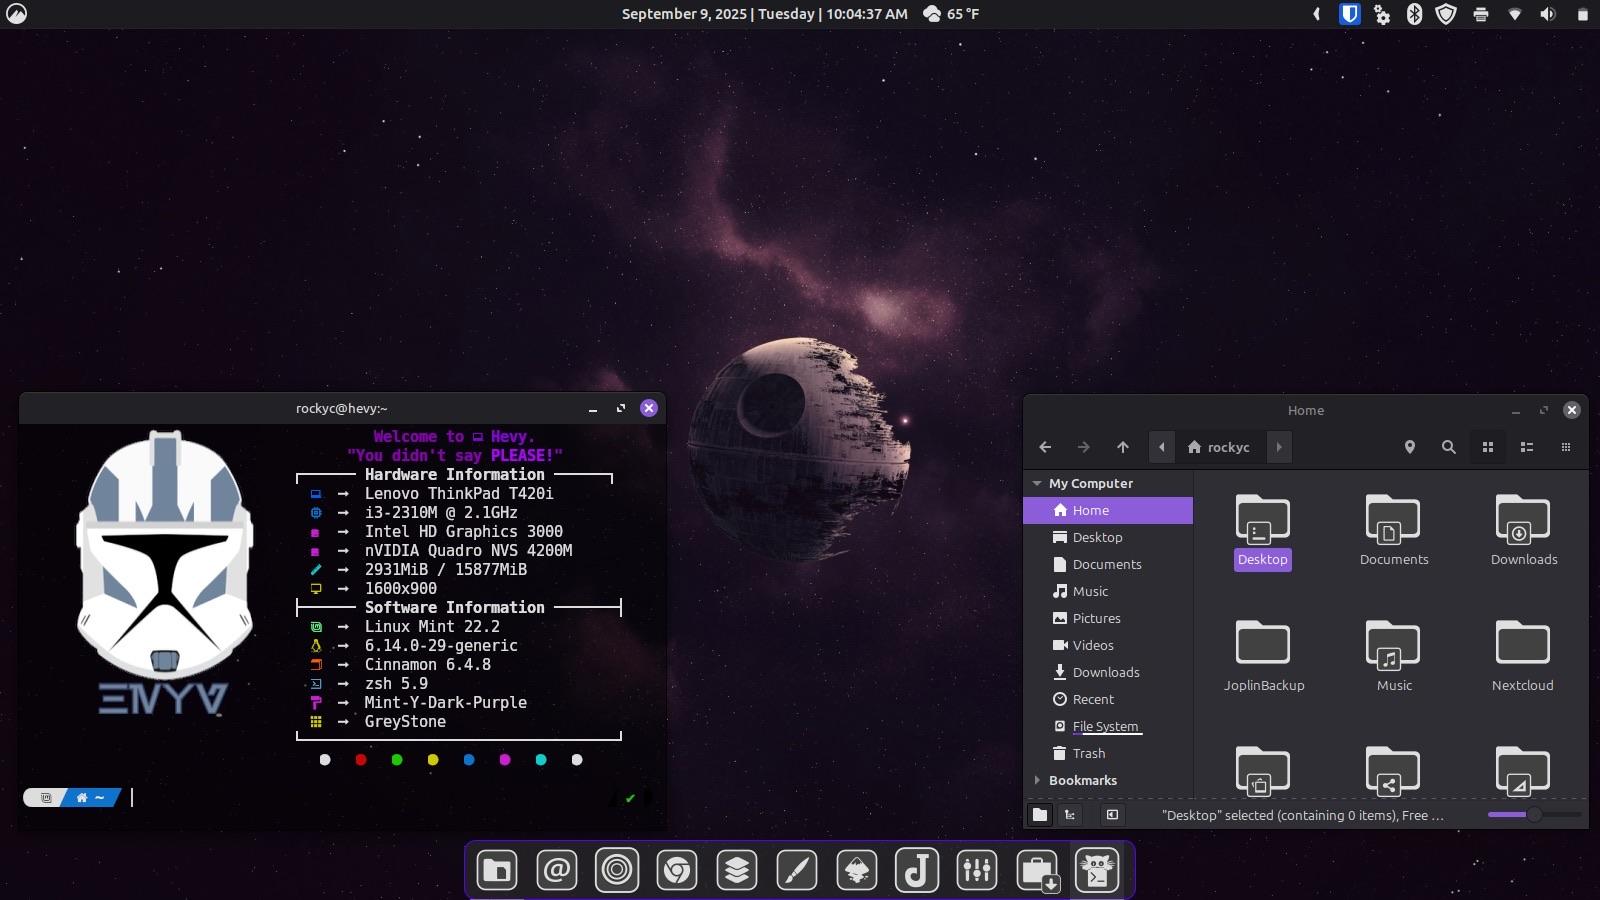Expand the Bookmarks sidebar section
The height and width of the screenshot is (900, 1600).
(x=1037, y=780)
